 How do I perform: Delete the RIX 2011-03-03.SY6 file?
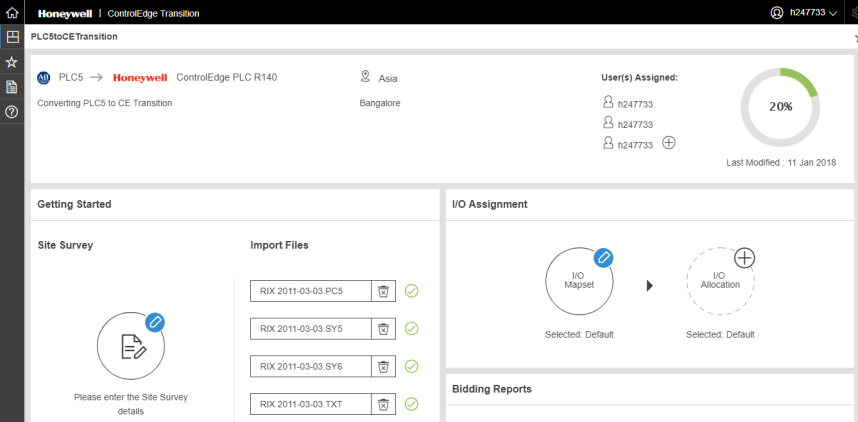tap(384, 366)
